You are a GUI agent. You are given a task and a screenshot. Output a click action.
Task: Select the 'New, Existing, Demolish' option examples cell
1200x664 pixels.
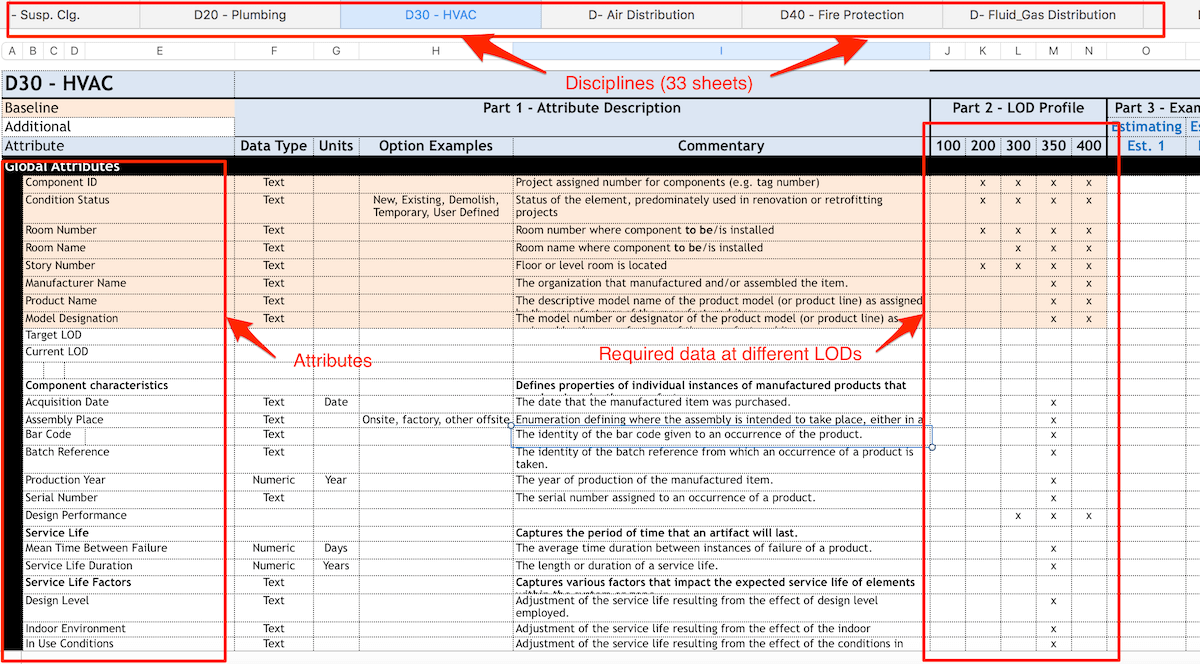(436, 207)
